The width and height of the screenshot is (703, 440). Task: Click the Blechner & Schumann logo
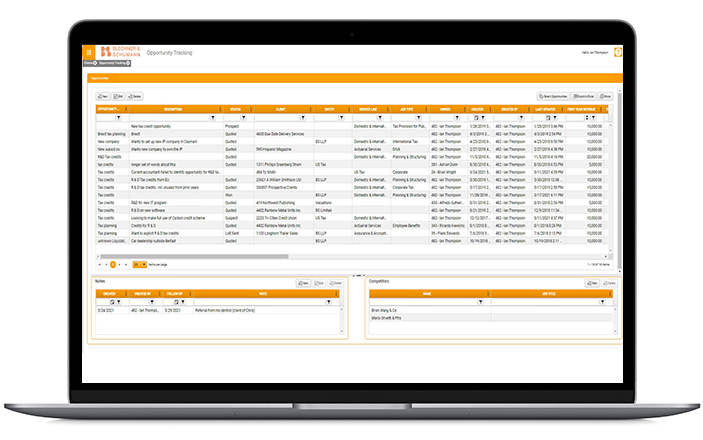coord(120,52)
